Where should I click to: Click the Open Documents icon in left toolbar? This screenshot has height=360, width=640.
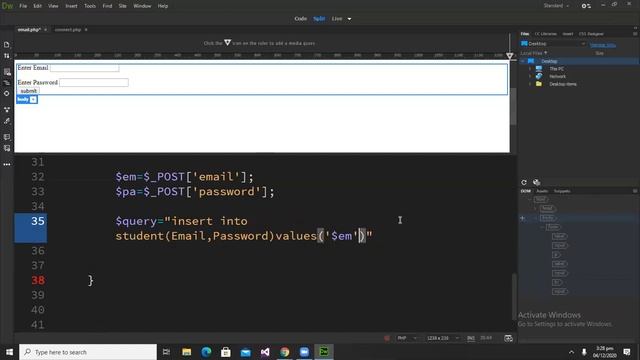[7, 44]
